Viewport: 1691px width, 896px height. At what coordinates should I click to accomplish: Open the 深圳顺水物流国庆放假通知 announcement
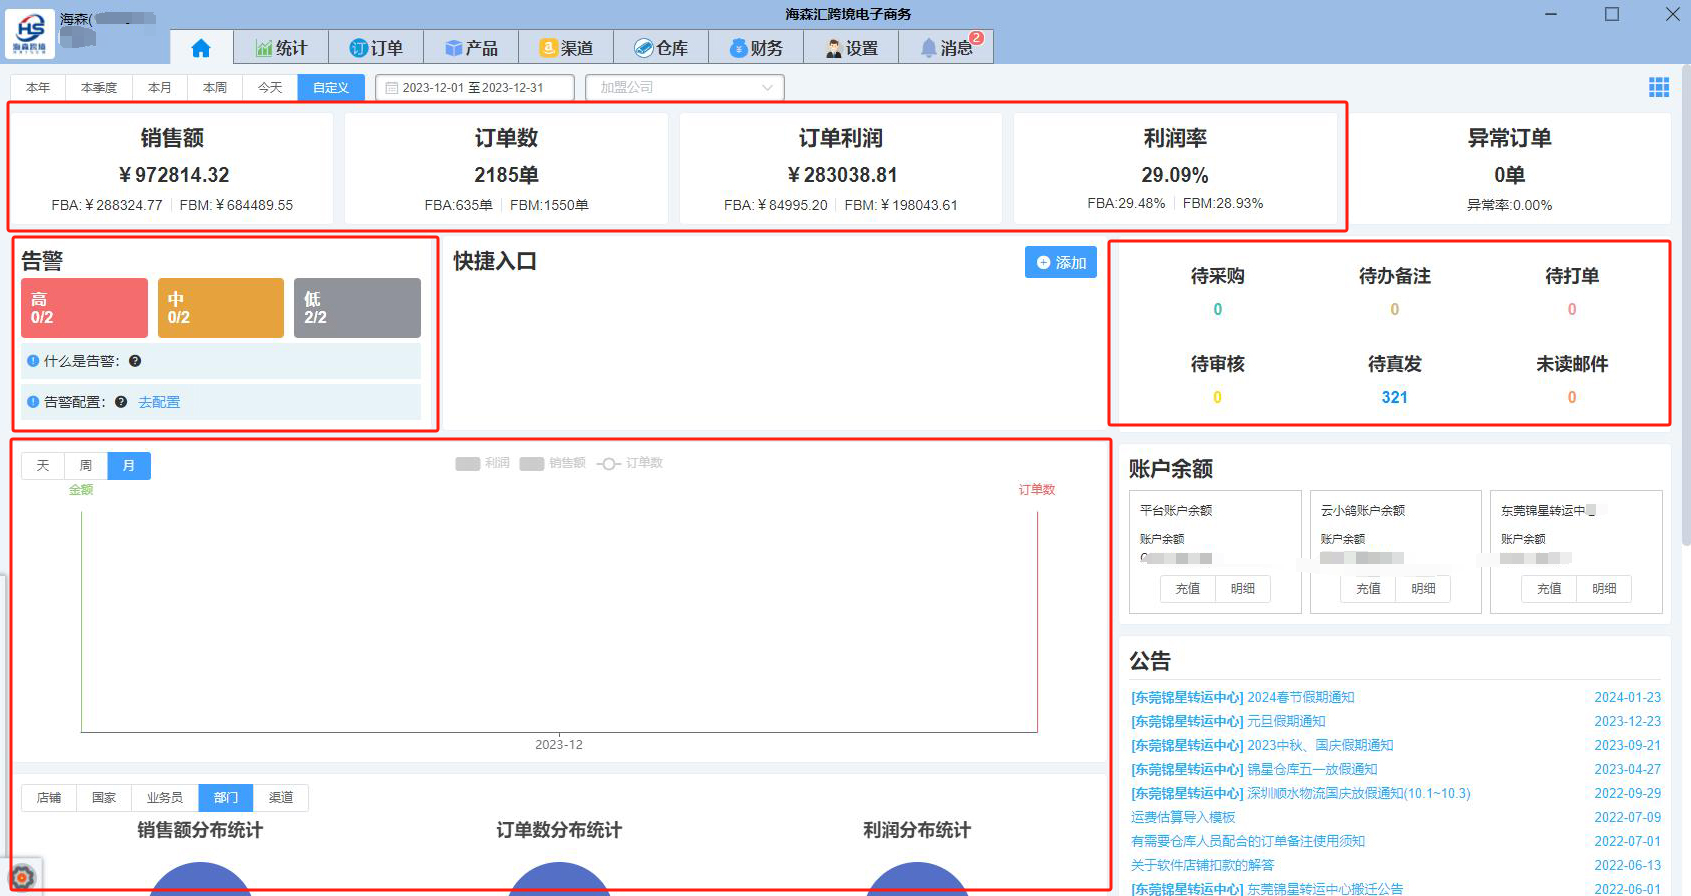coord(1301,793)
